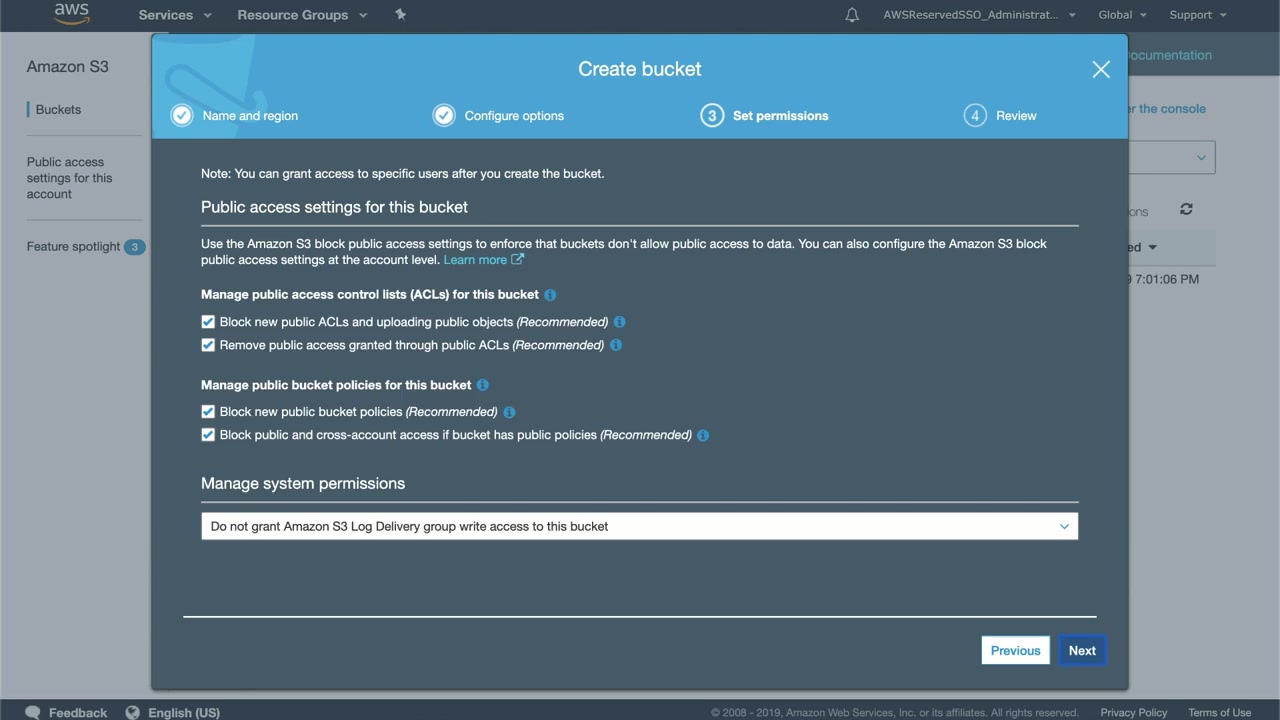1280x720 pixels.
Task: Show info for Manage public bucket policies
Action: coord(483,385)
